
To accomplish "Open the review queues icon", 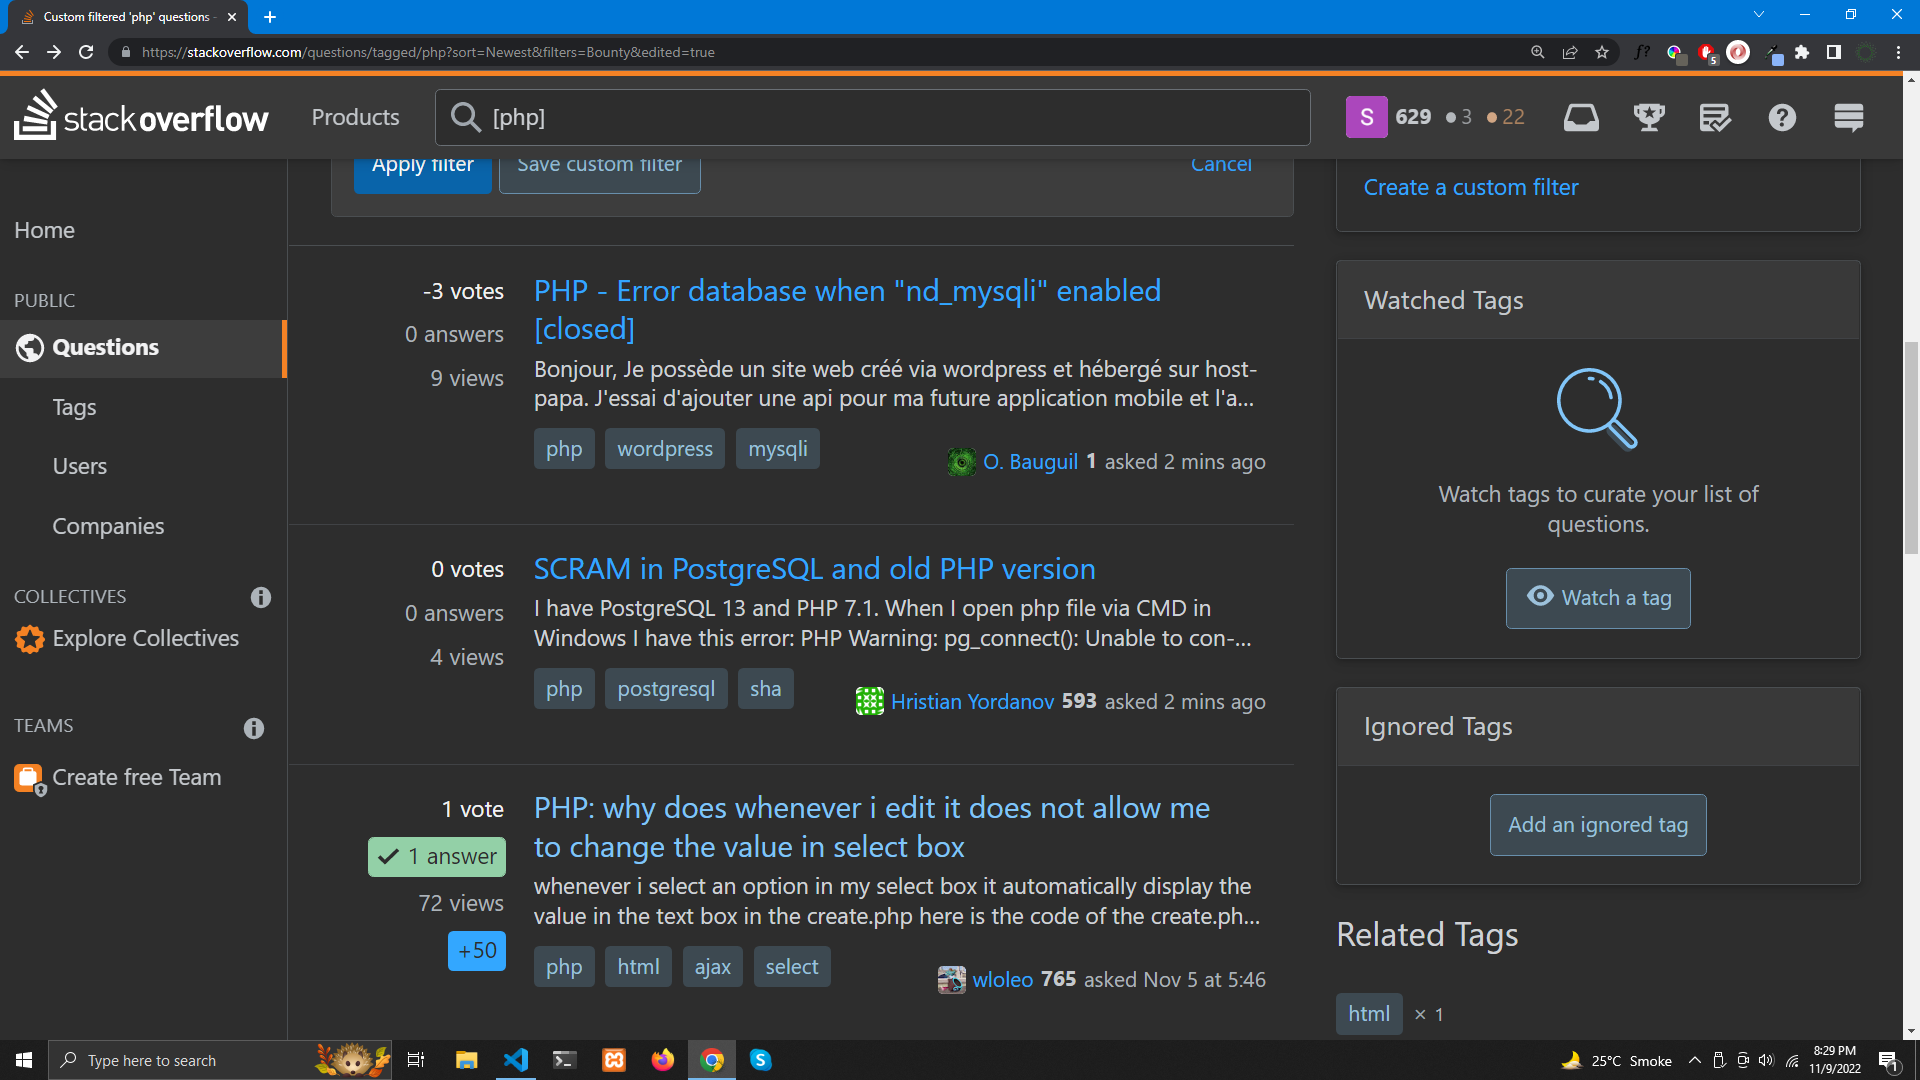I will [x=1715, y=117].
